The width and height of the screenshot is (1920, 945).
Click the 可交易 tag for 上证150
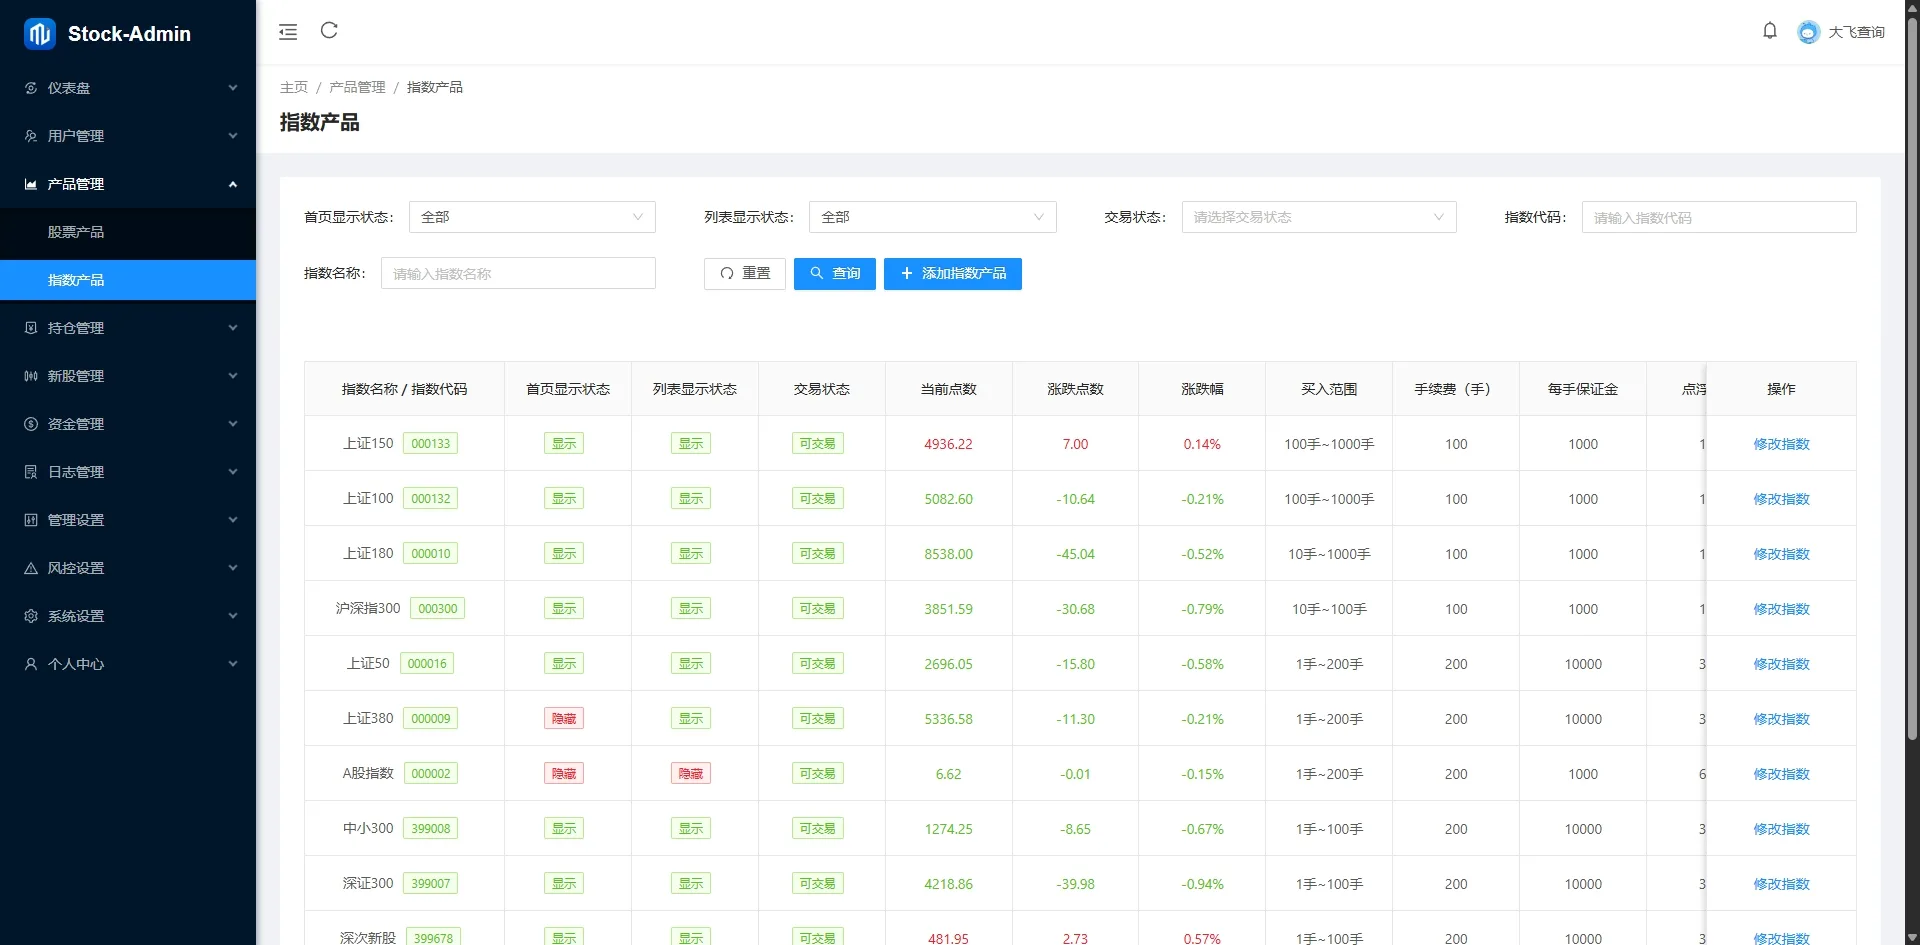click(817, 444)
